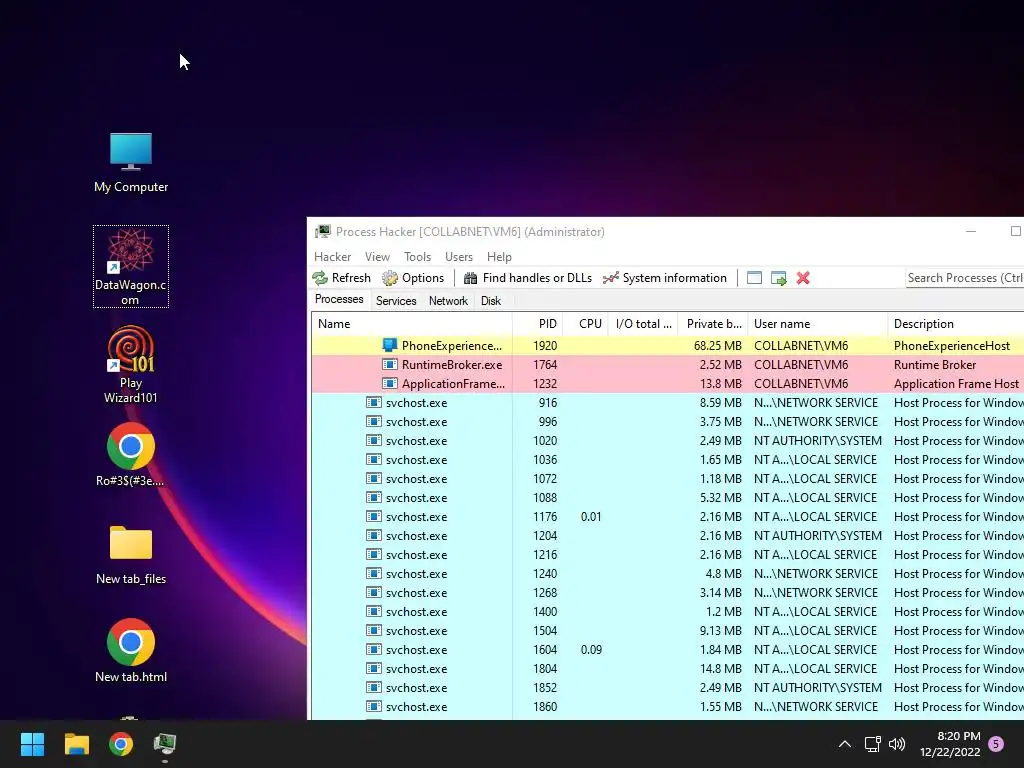Select svchost.exe with PID 1860

point(667,707)
